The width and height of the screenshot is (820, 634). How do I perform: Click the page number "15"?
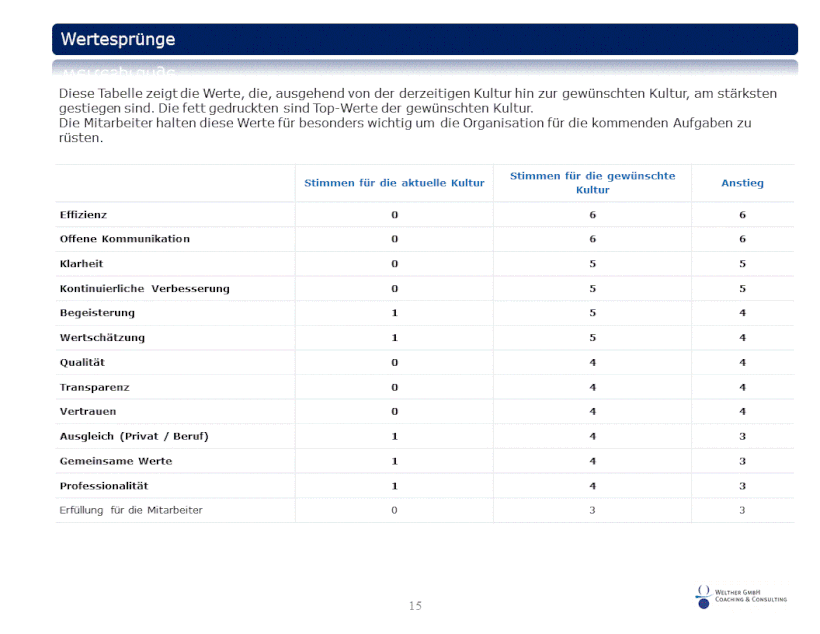click(x=415, y=606)
